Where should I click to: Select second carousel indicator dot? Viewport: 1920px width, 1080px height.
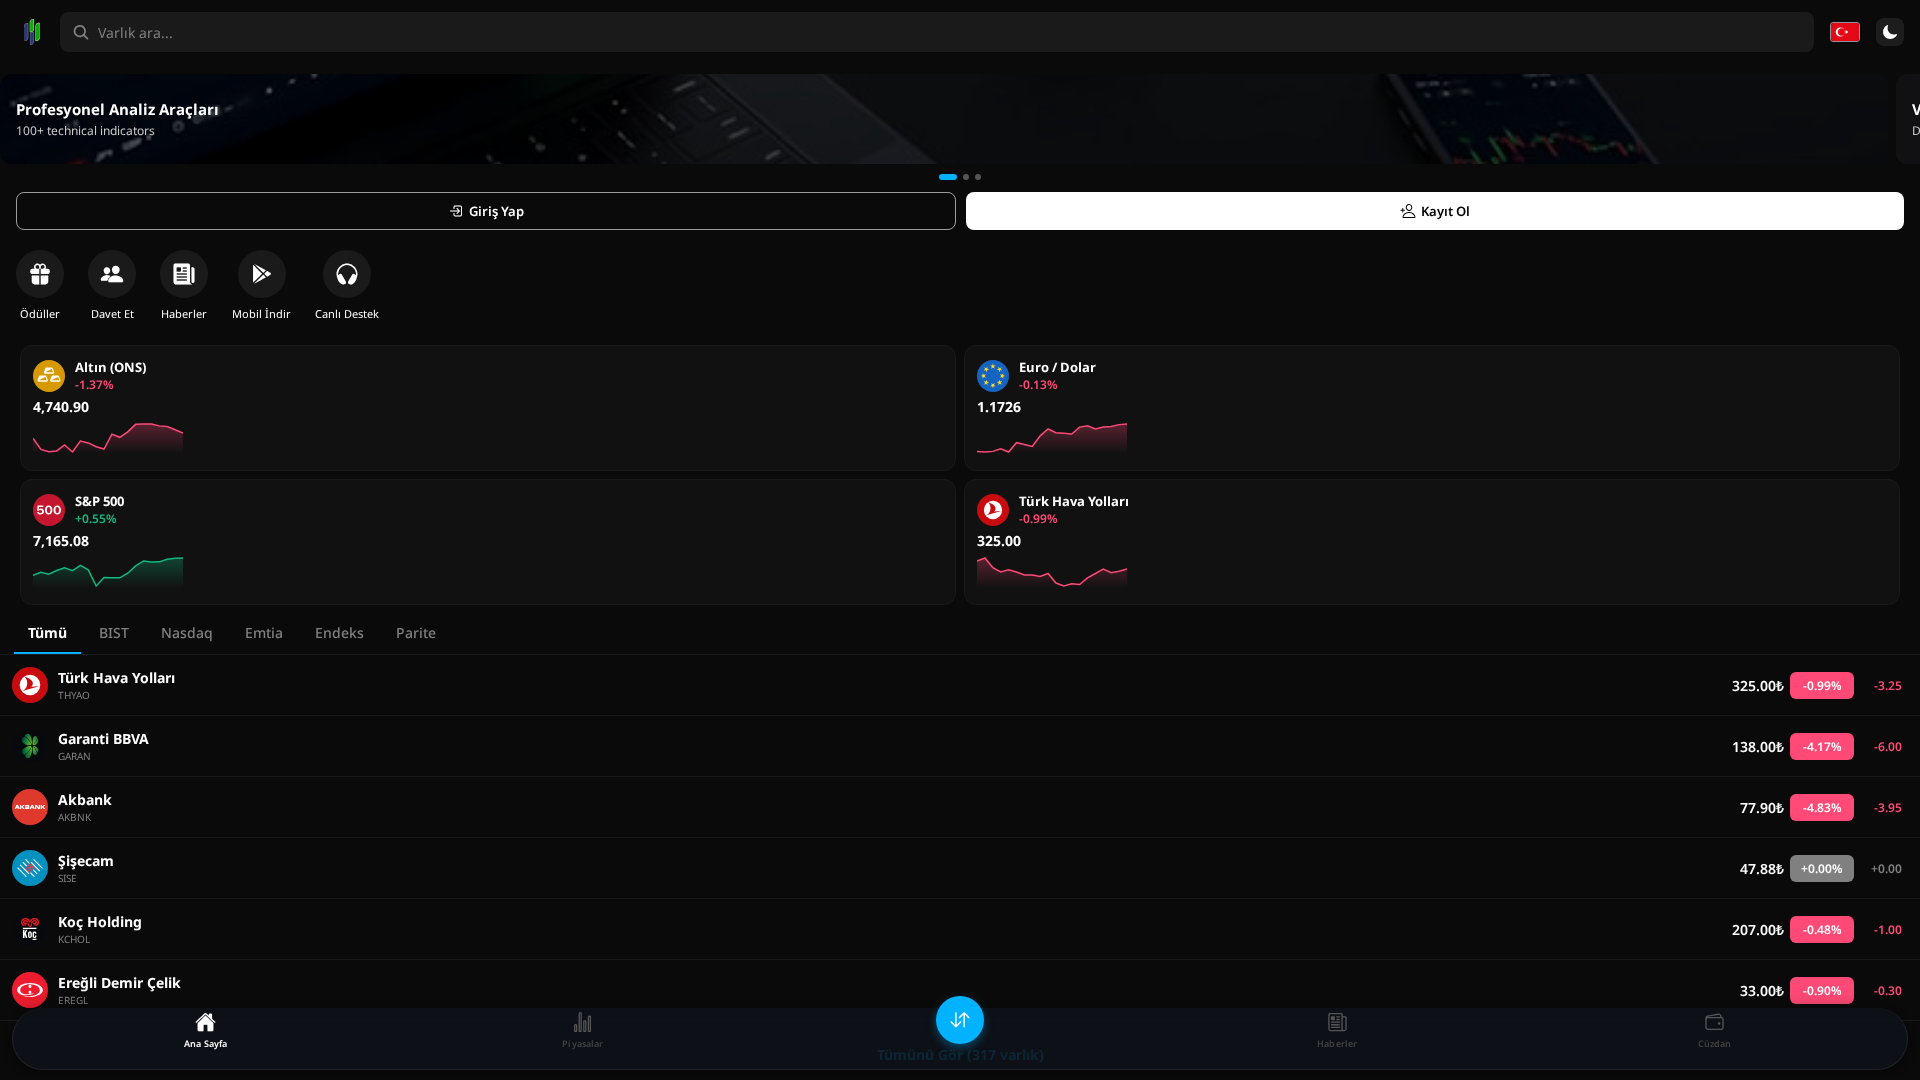tap(966, 177)
